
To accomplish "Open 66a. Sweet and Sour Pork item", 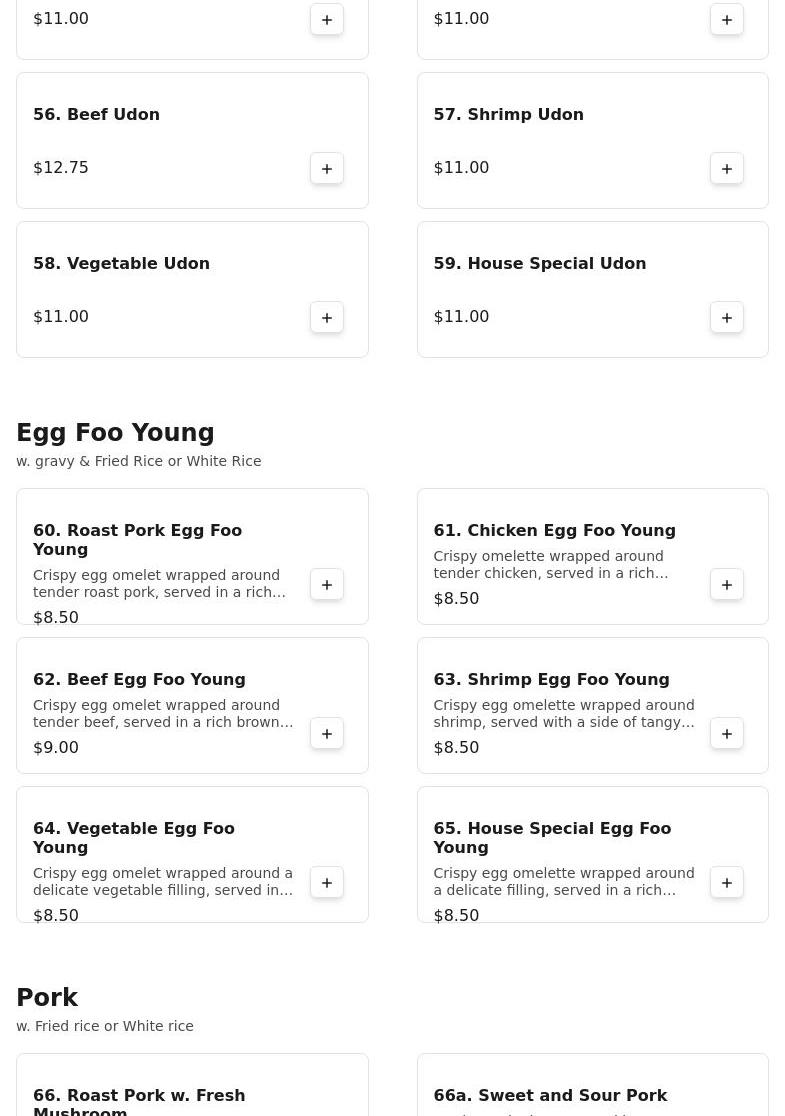I will tap(550, 1096).
